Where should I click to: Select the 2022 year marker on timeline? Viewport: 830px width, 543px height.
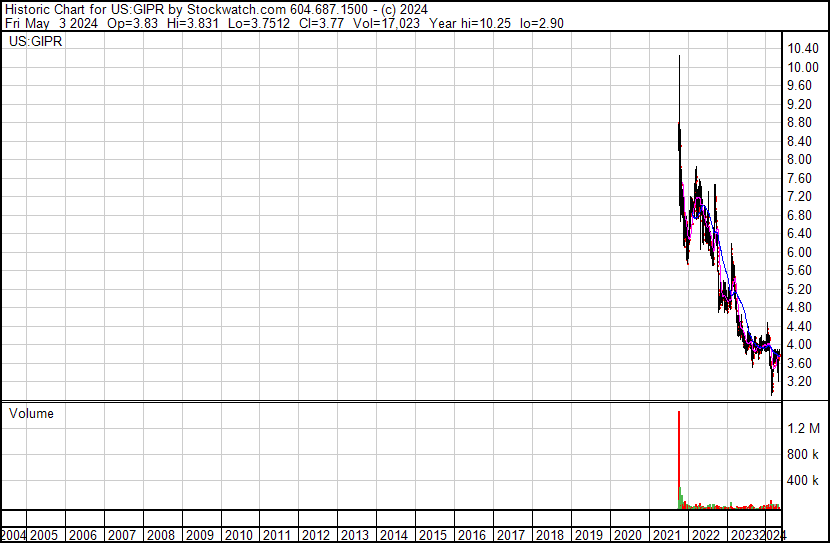[705, 535]
